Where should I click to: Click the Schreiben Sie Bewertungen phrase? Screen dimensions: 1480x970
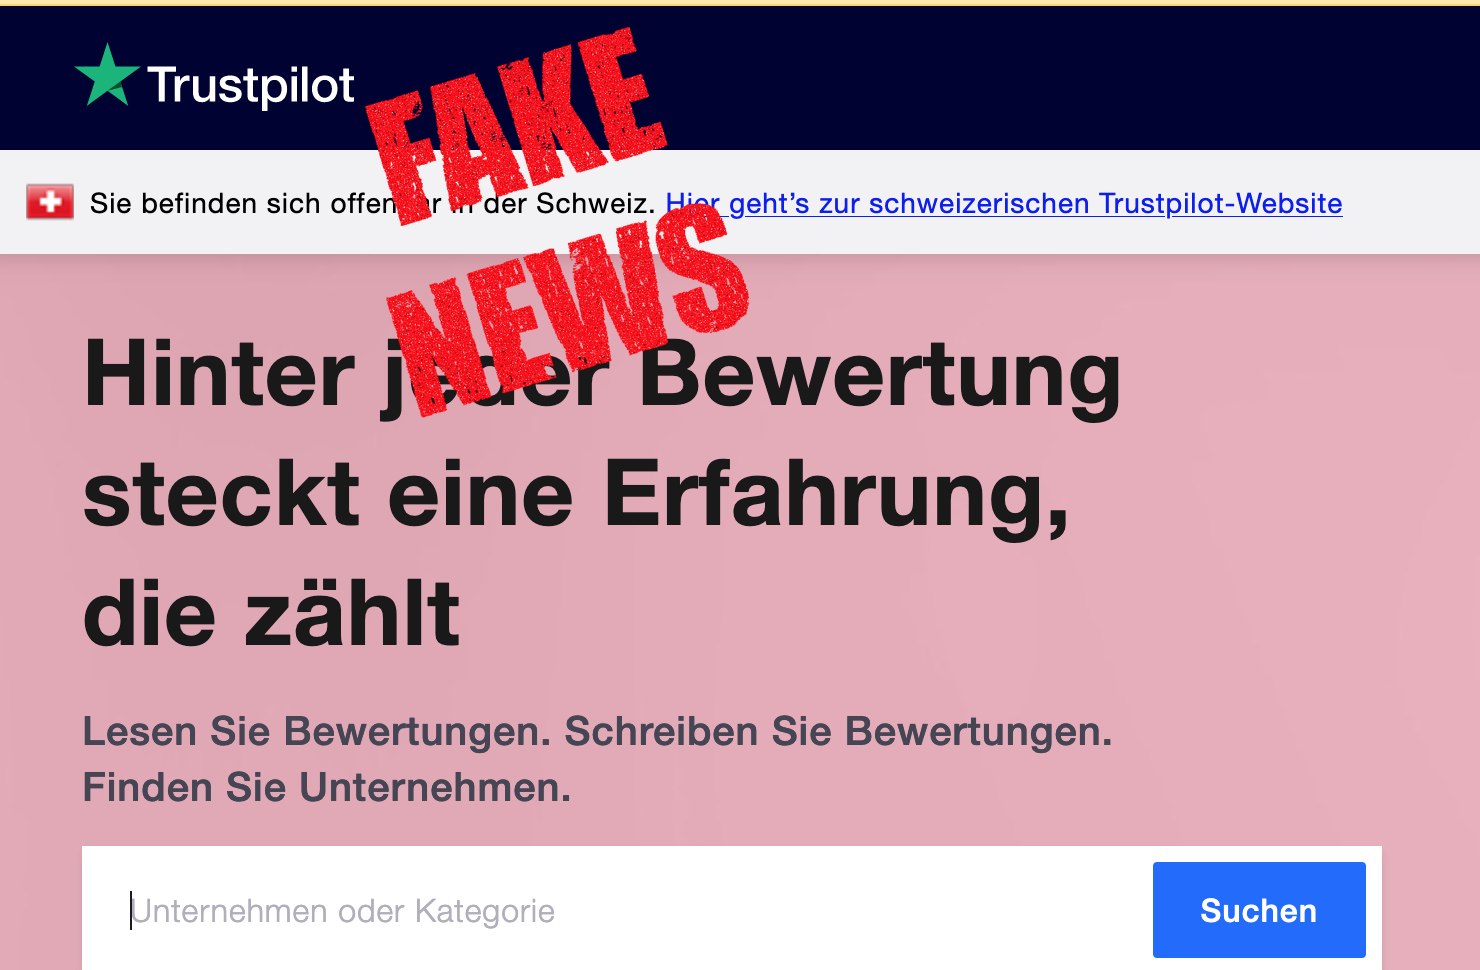pos(839,731)
